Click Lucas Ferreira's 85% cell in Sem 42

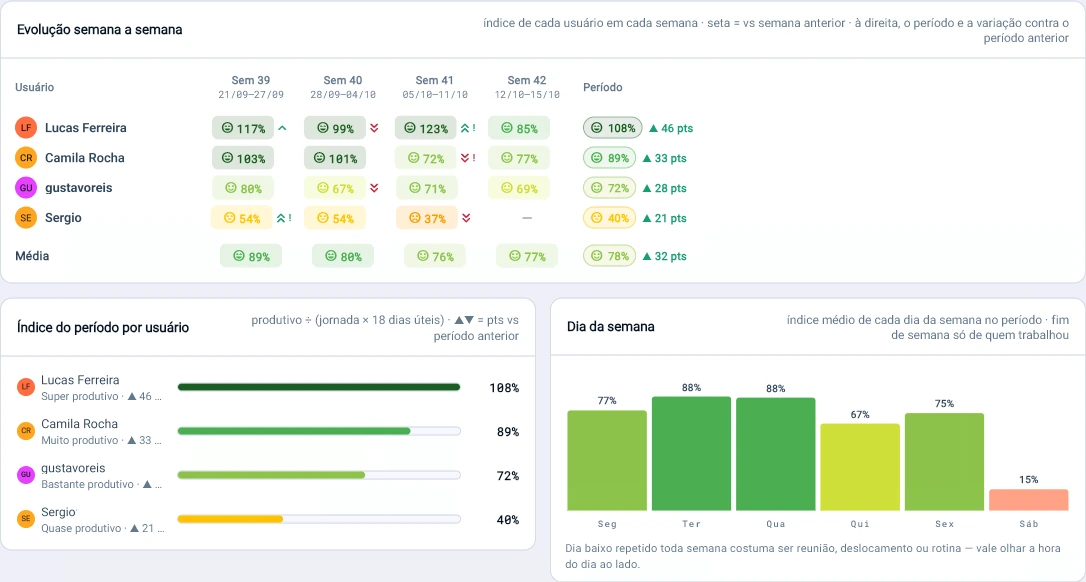pos(519,128)
